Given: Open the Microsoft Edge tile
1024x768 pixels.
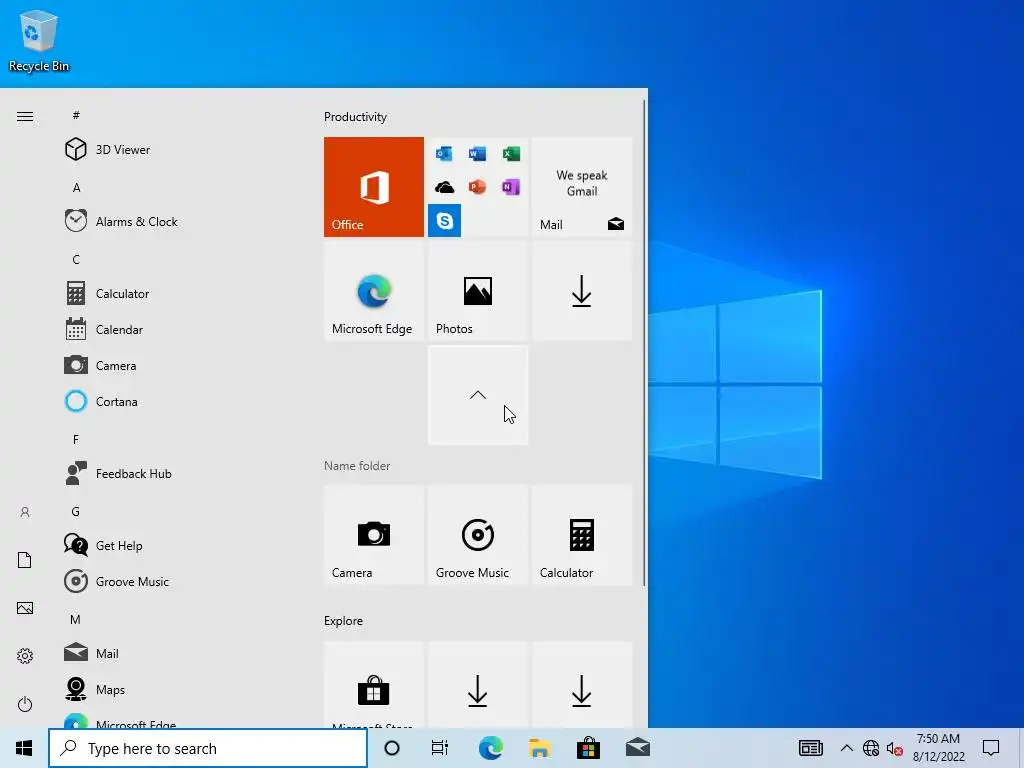Looking at the screenshot, I should click(374, 291).
